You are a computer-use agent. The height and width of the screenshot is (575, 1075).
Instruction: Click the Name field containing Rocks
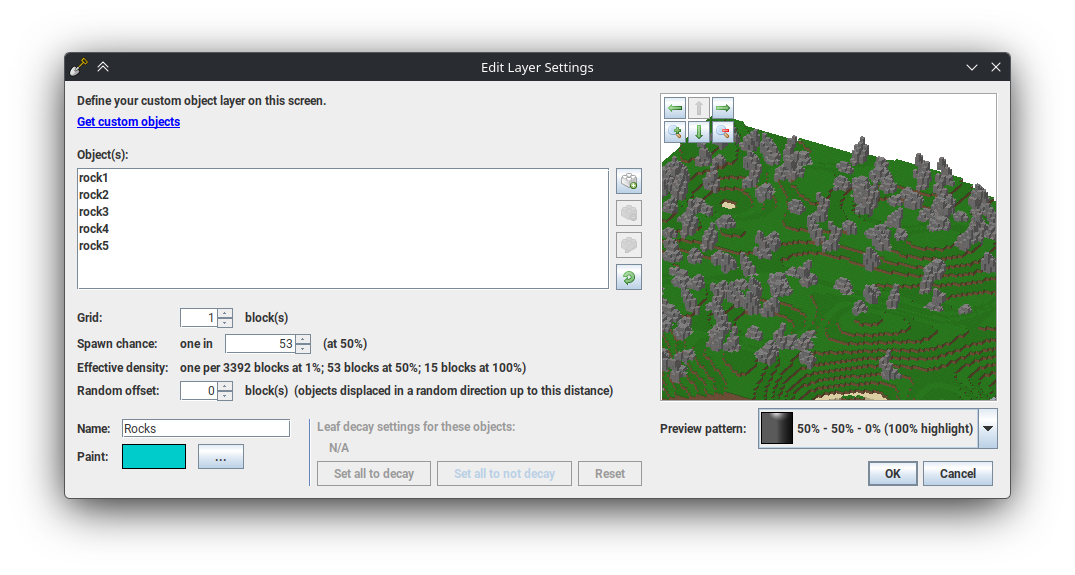[x=205, y=428]
